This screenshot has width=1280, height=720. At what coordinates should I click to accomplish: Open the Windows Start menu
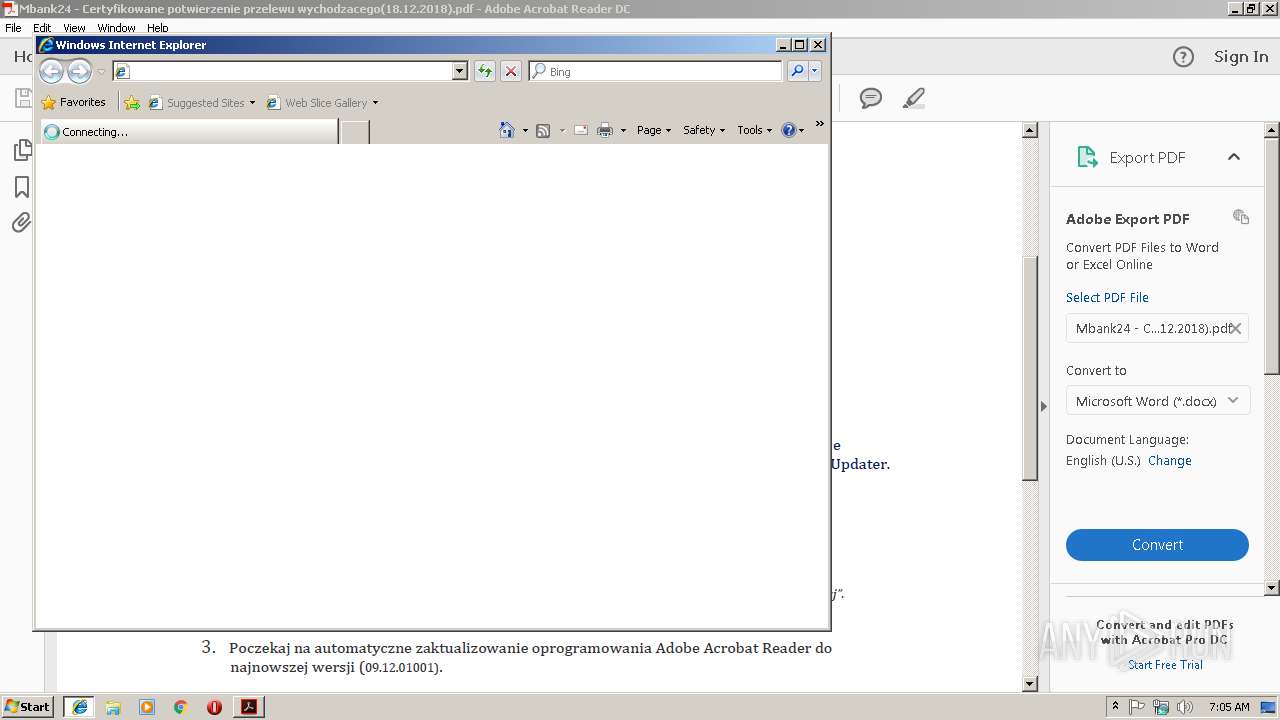[x=28, y=706]
